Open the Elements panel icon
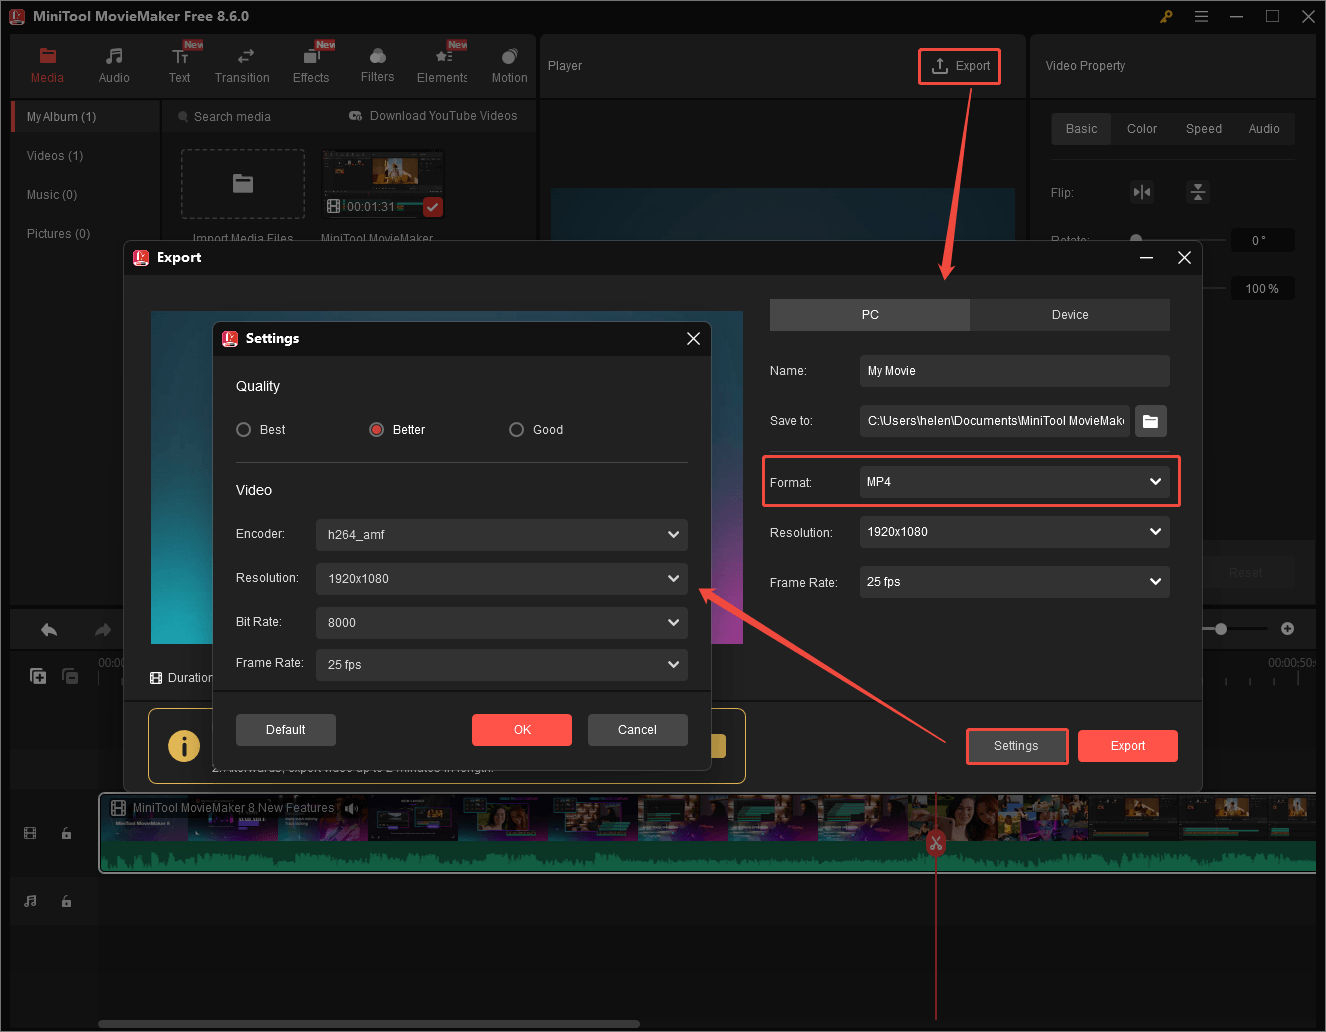Image resolution: width=1326 pixels, height=1032 pixels. tap(443, 56)
